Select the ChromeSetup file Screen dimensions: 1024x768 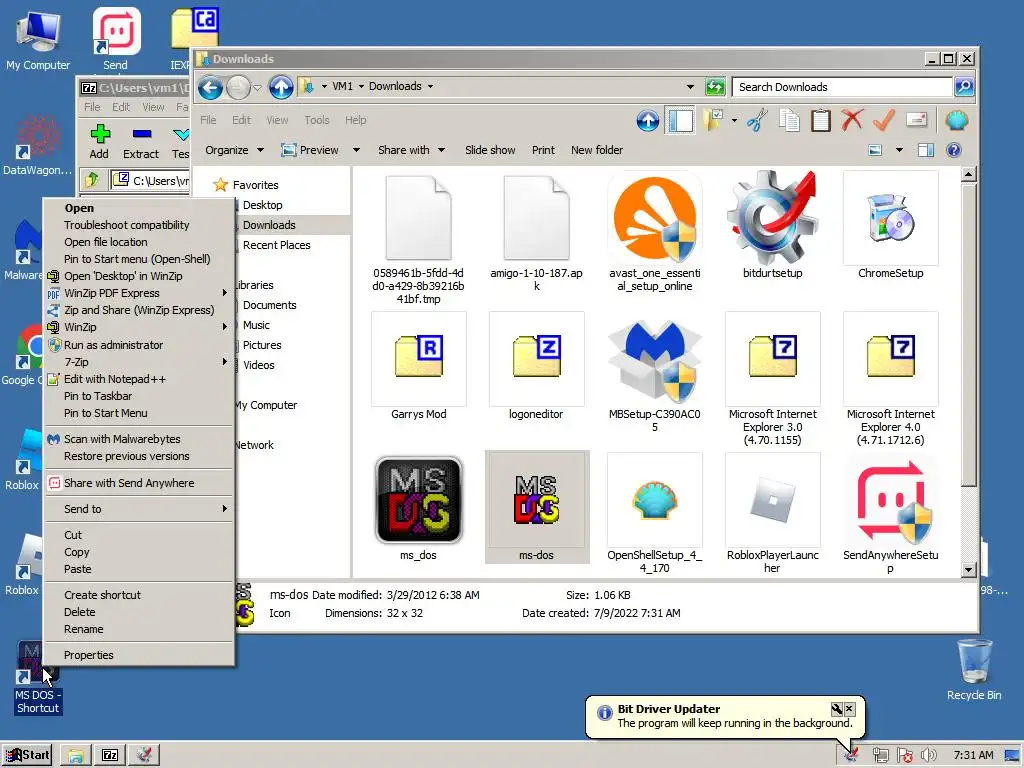point(890,227)
